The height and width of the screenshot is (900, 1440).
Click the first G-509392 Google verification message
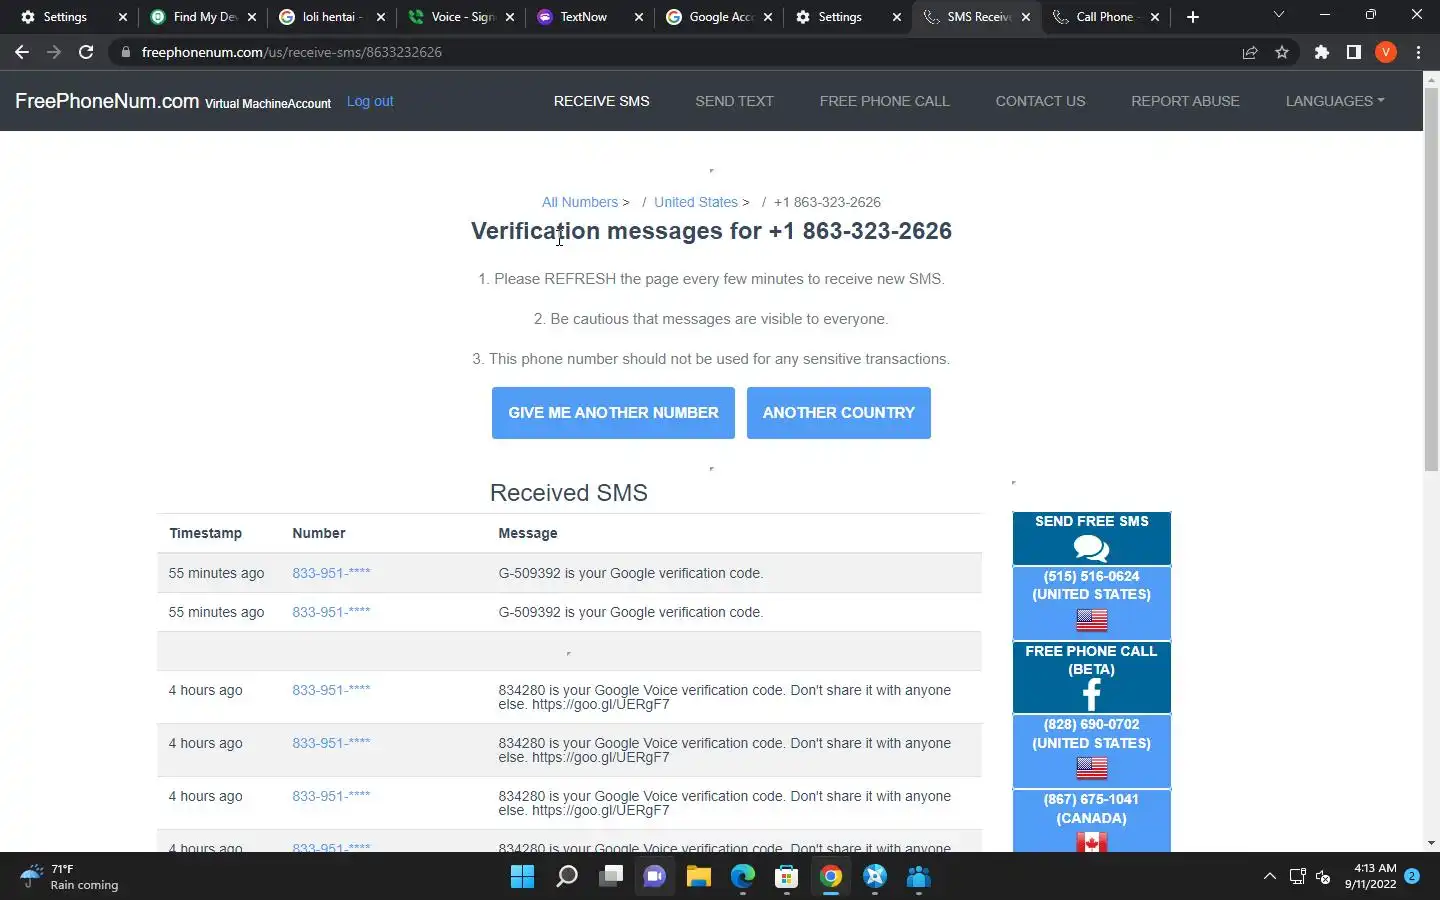pyautogui.click(x=630, y=573)
